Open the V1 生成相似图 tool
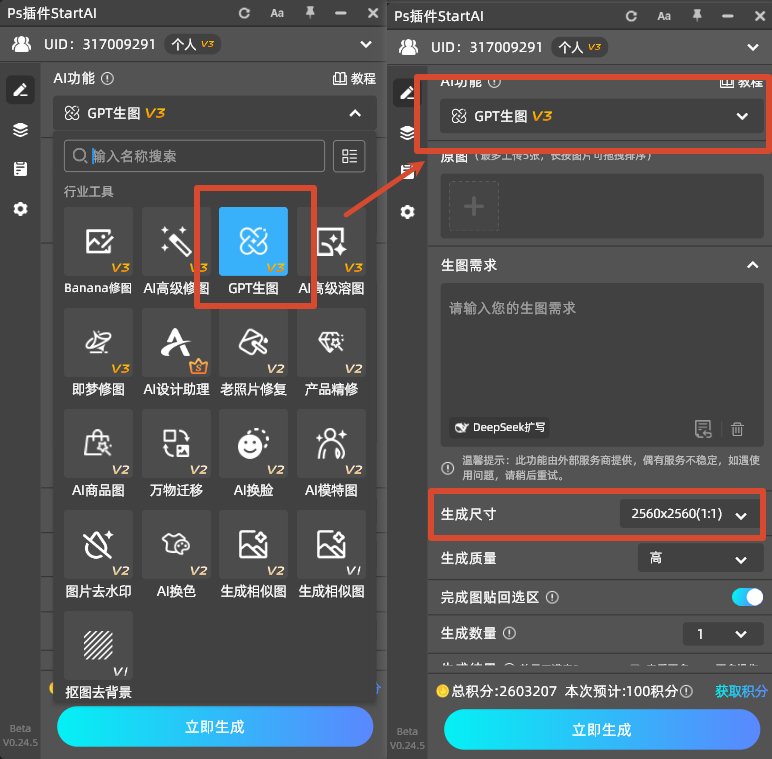 tap(331, 544)
